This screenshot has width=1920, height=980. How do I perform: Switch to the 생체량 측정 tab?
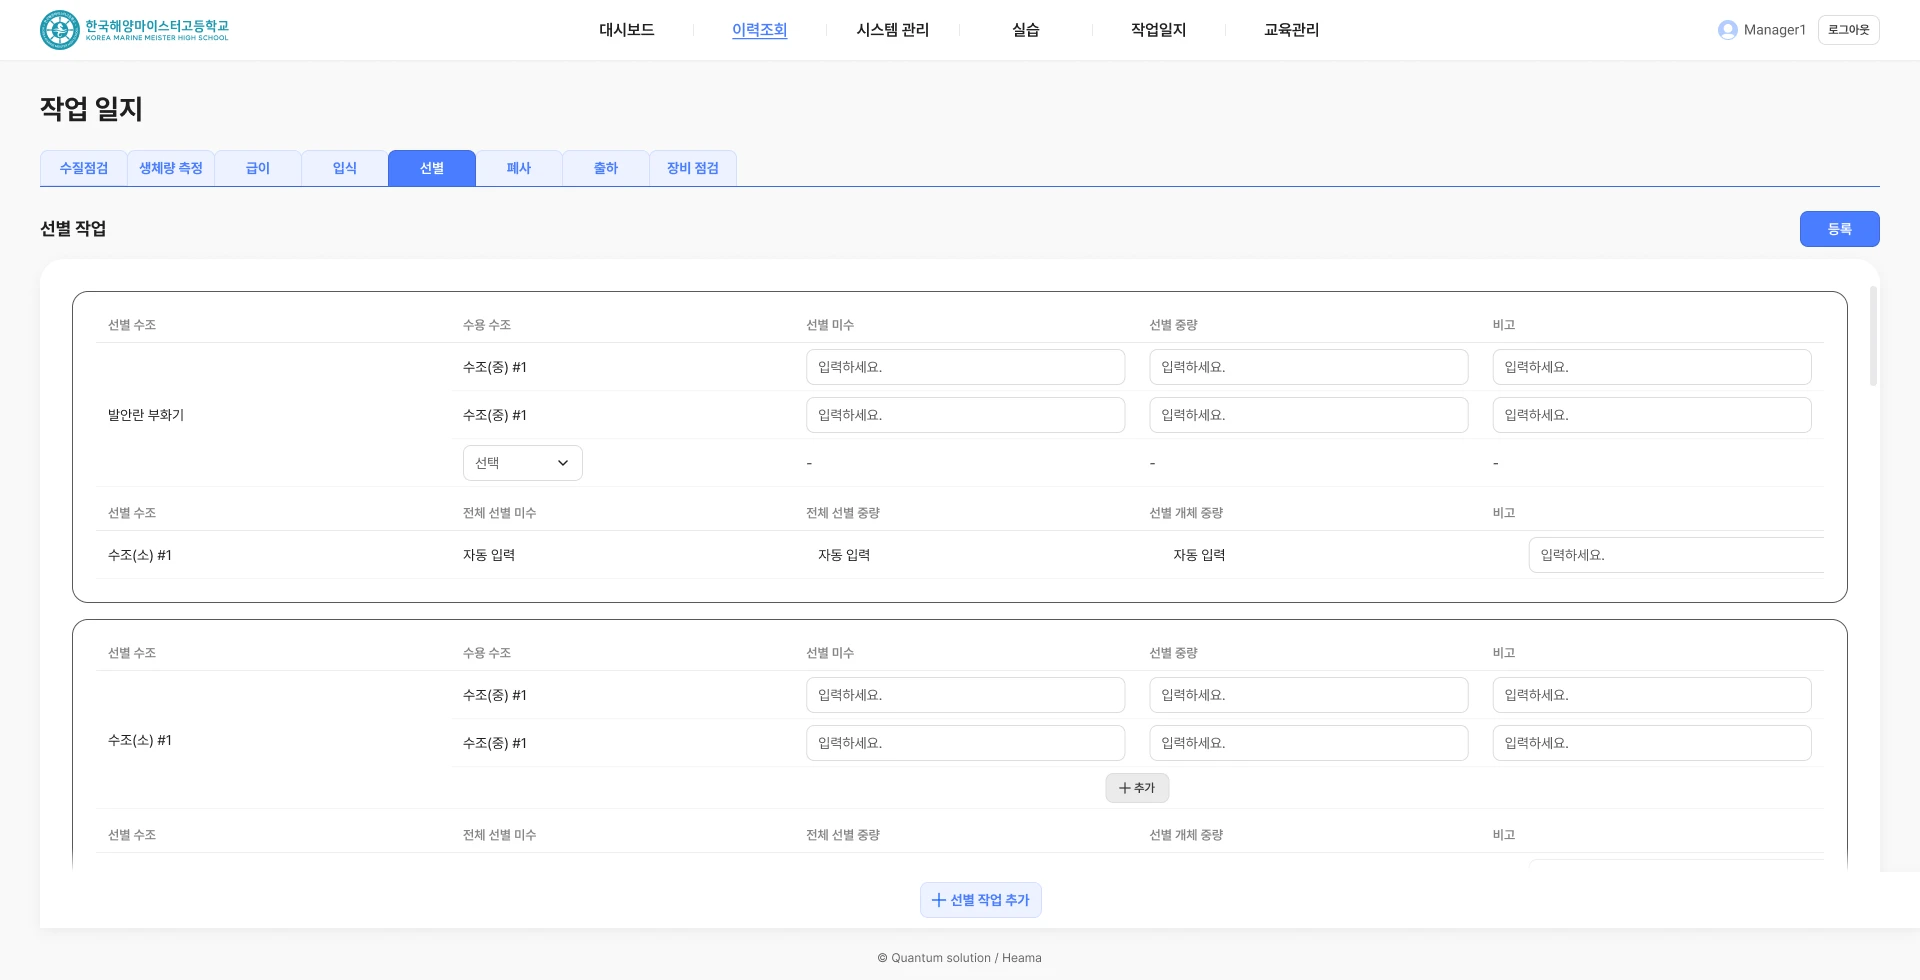(x=170, y=168)
